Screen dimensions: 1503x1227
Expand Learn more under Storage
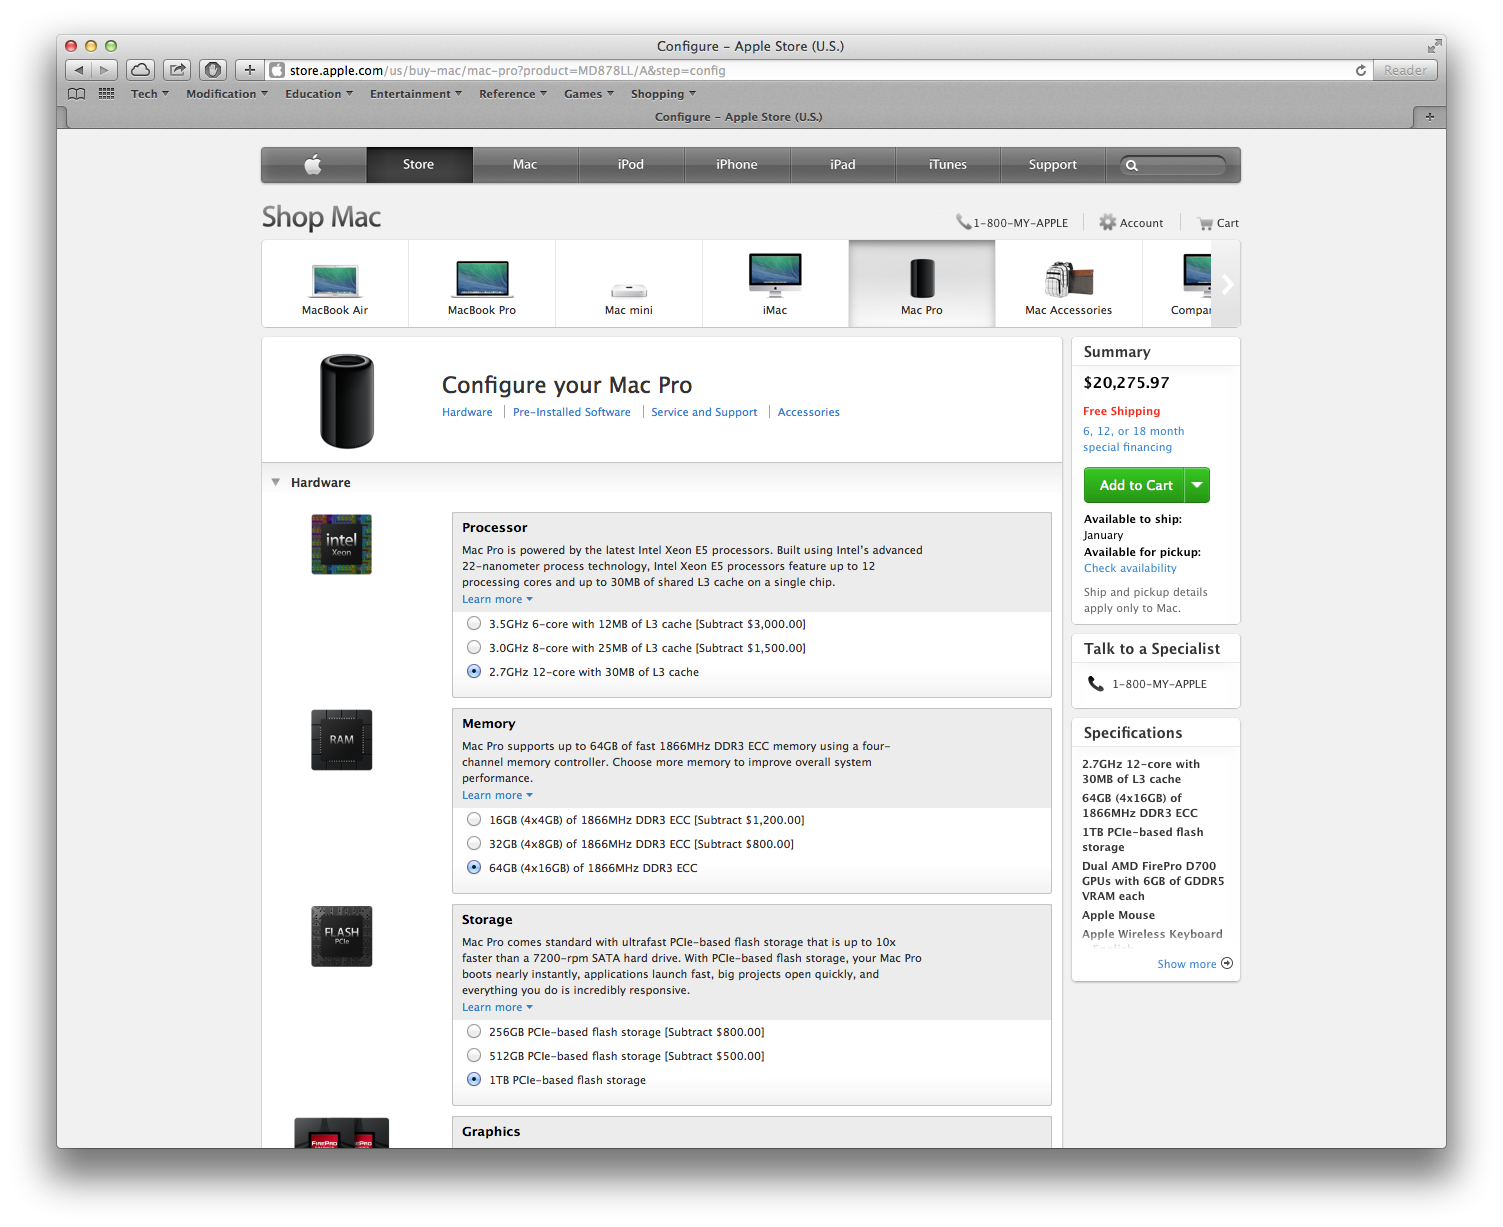pyautogui.click(x=497, y=1007)
